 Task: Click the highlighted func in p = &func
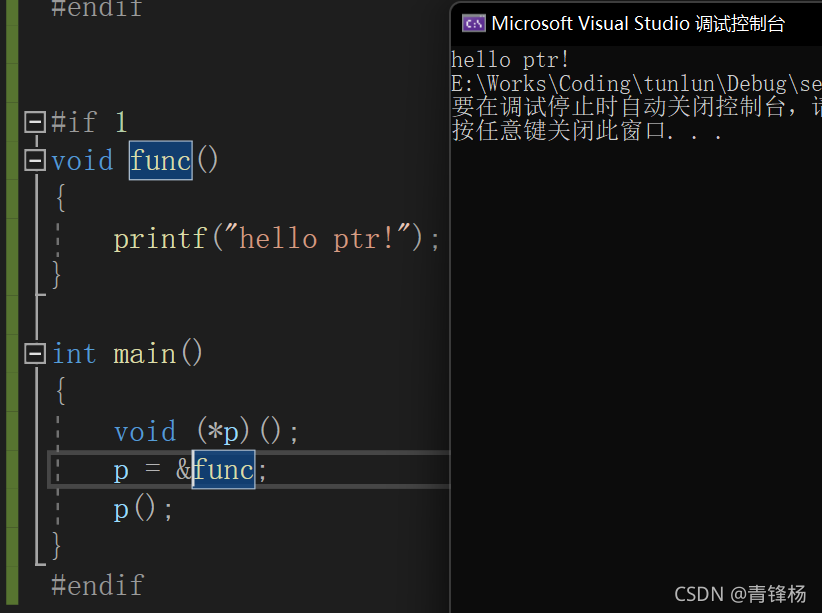[x=223, y=469]
